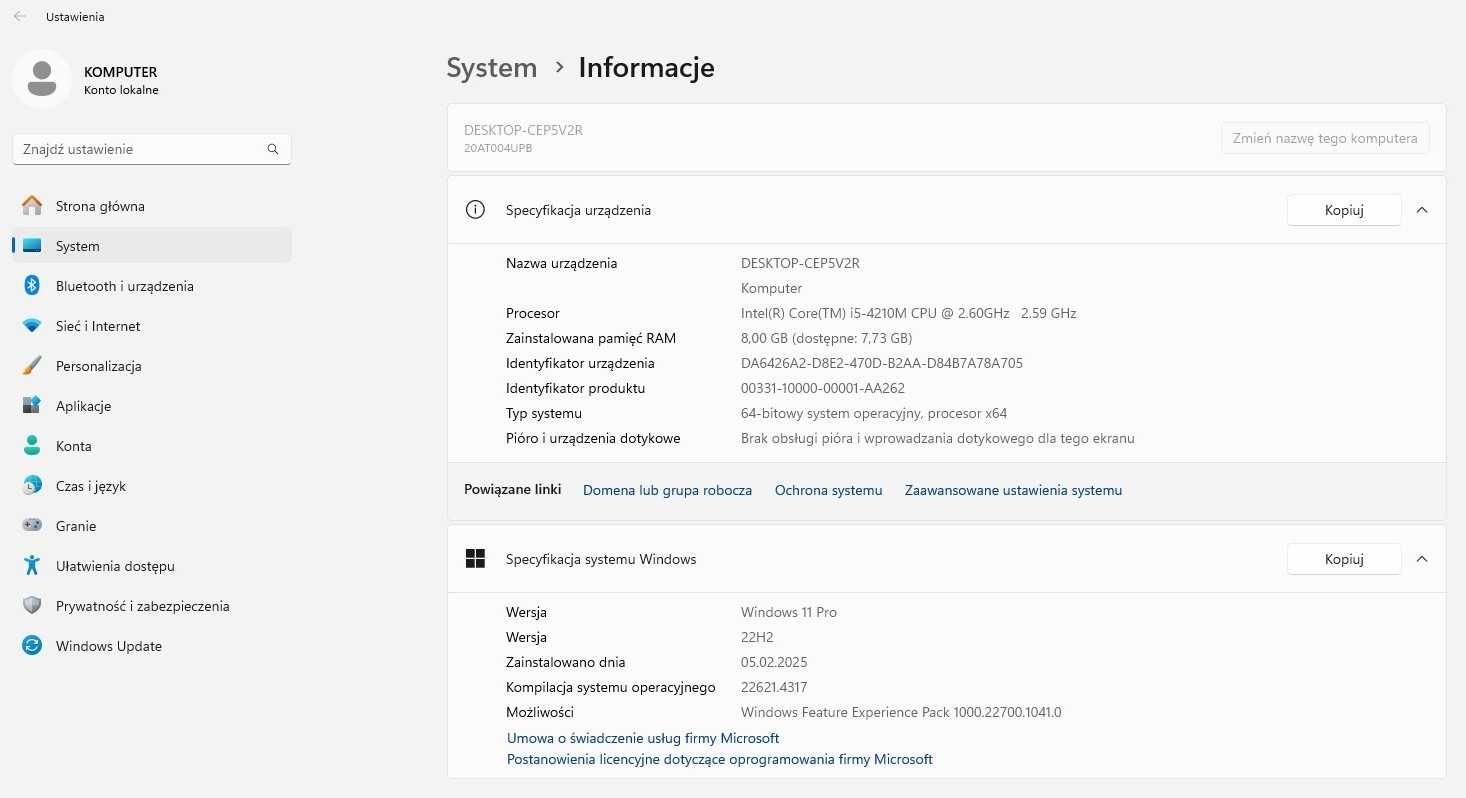Viewport: 1466px width, 798px height.
Task: Click product ID 00331-10000-00001-AA262
Action: 823,388
